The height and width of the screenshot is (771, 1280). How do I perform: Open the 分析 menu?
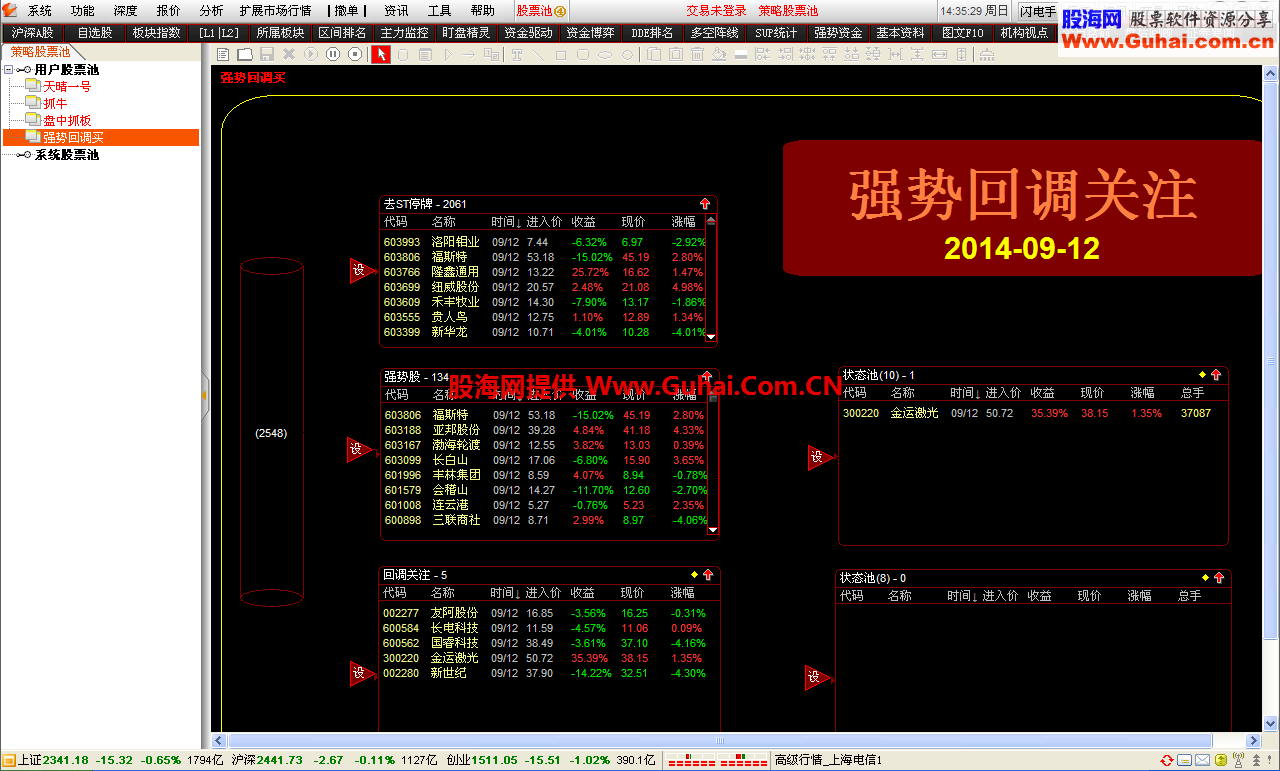(211, 11)
